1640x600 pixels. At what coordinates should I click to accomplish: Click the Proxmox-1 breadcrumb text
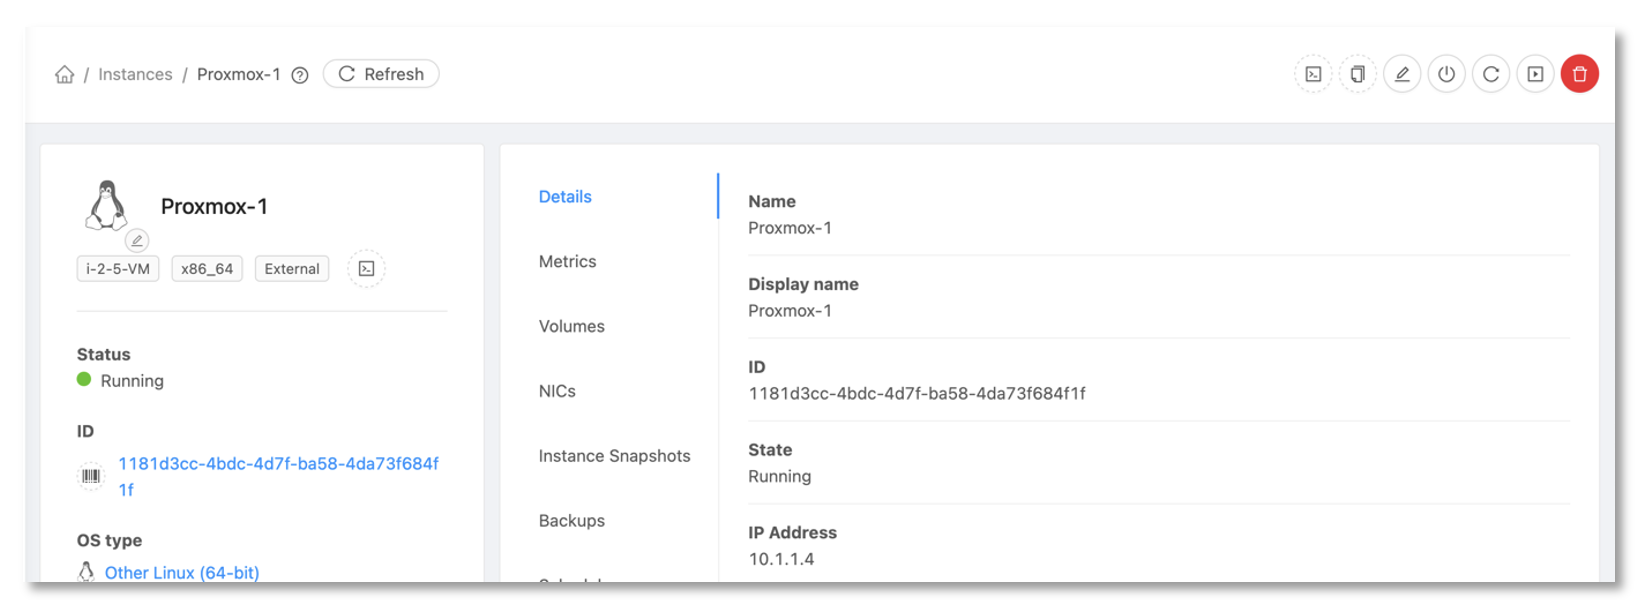coord(238,75)
